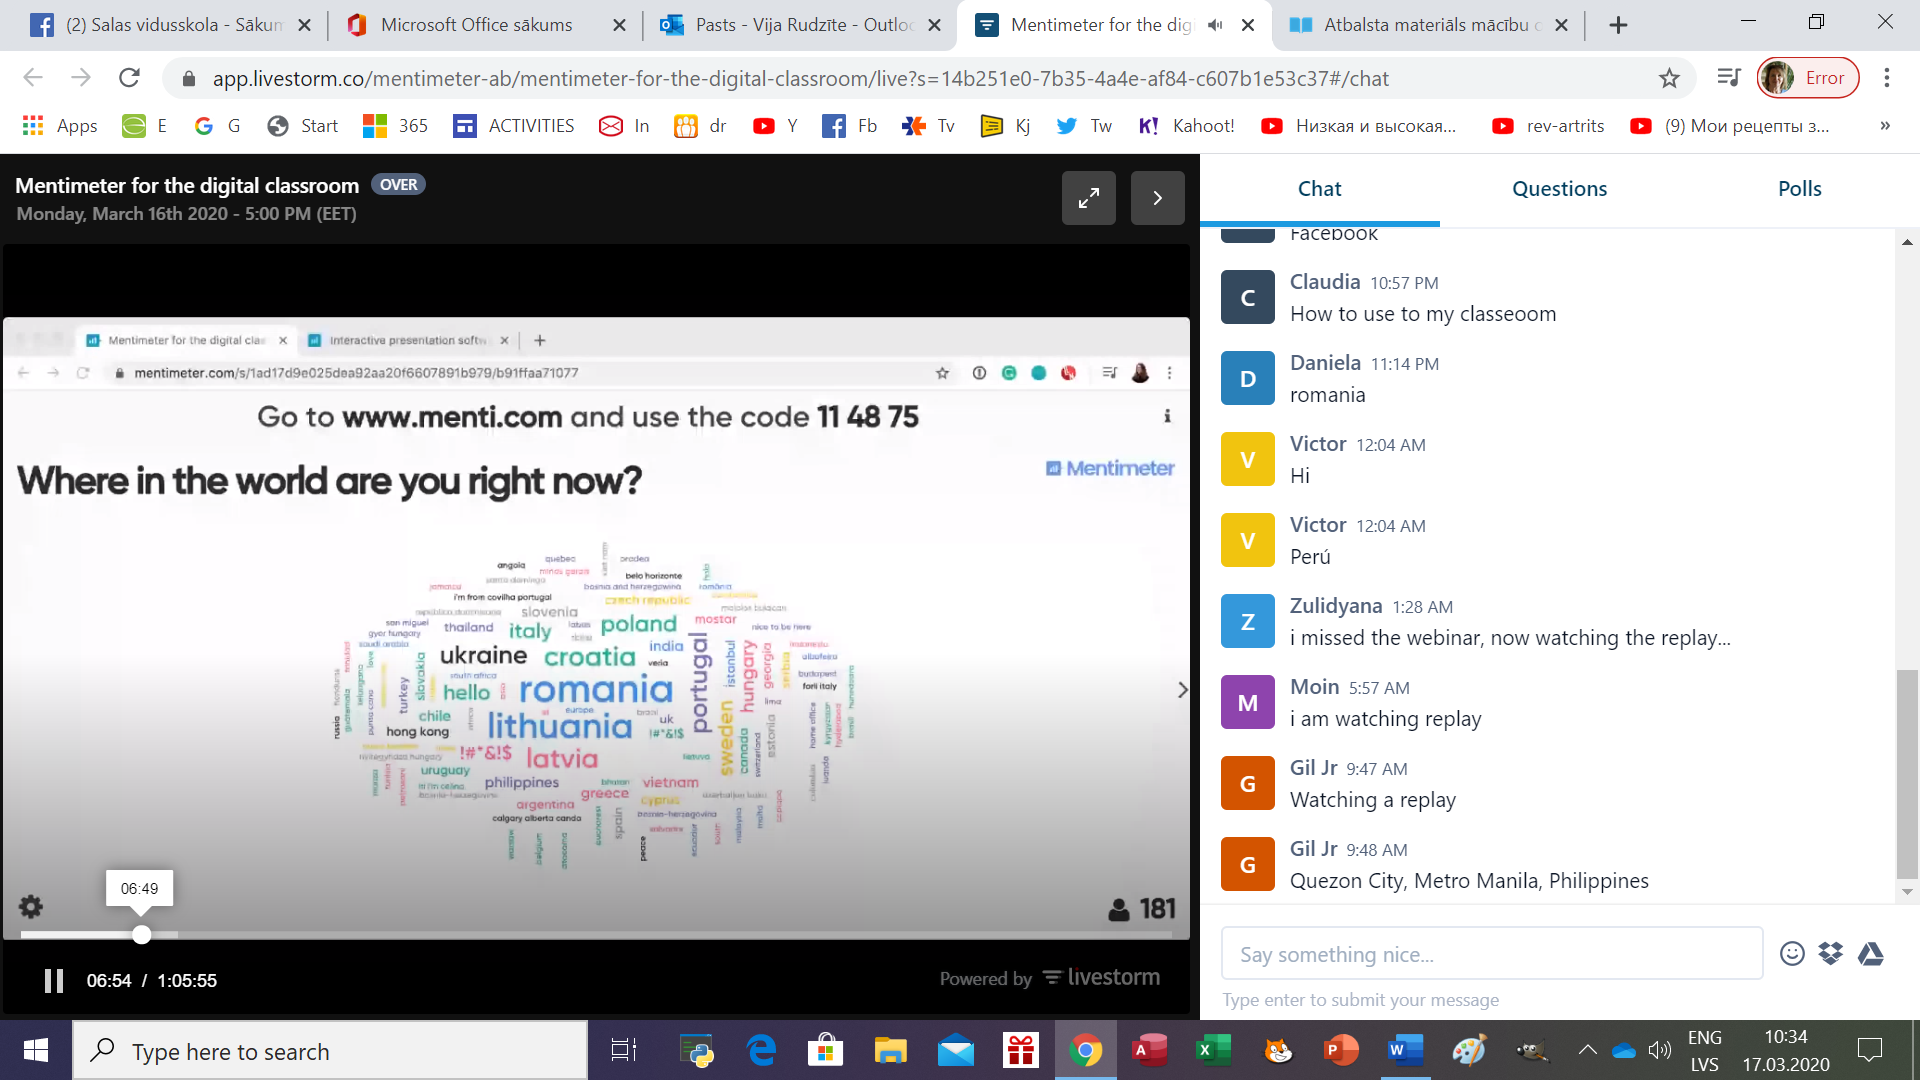Open the rev-artrits YouTube bookmark
Image resolution: width=1920 pixels, height=1080 pixels.
(1548, 125)
